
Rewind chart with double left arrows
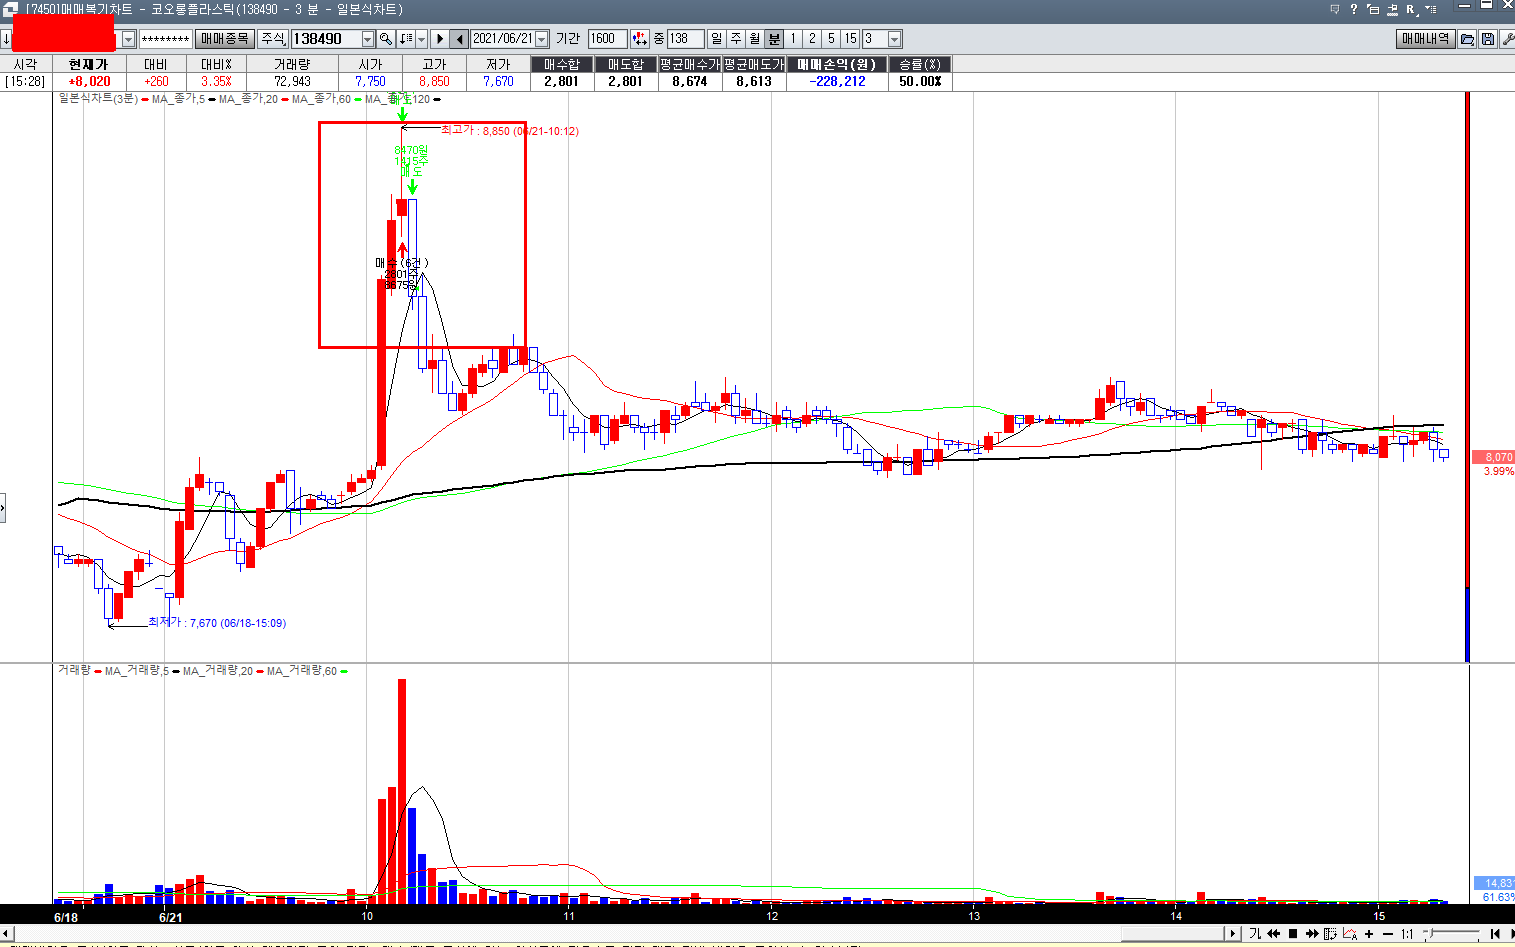click(1274, 934)
